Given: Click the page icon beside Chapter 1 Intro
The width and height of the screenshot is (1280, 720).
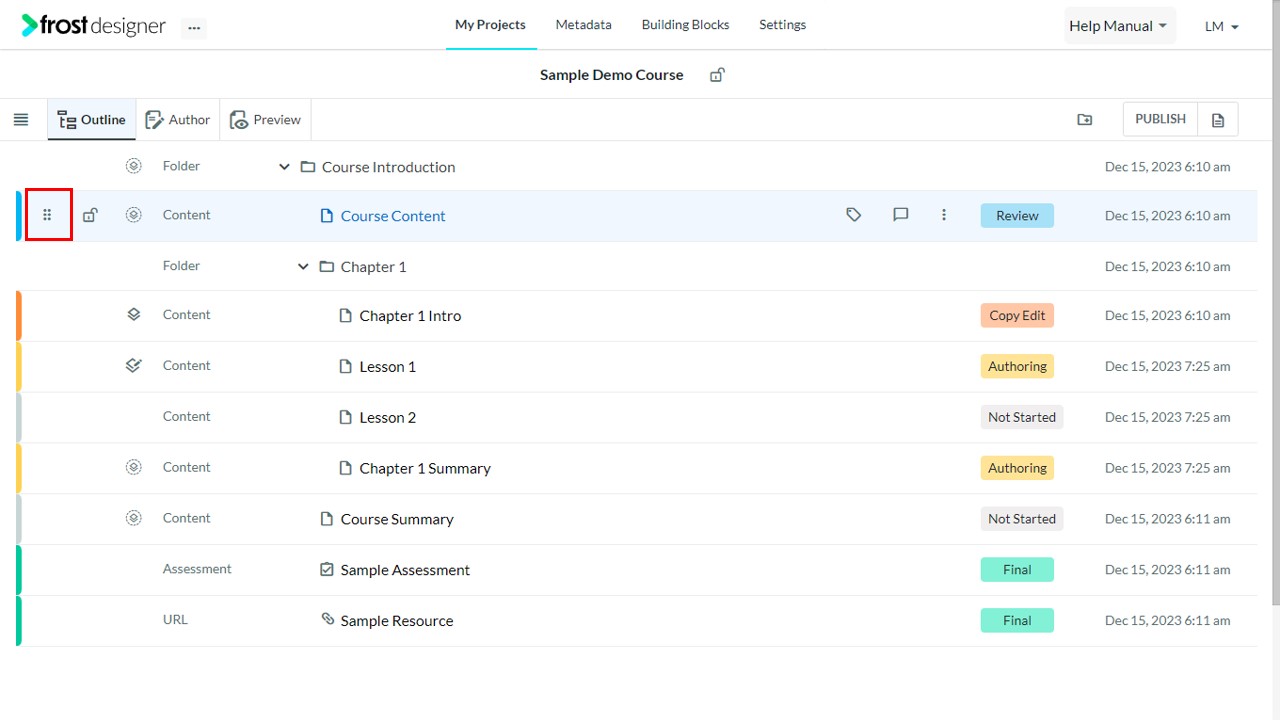Looking at the screenshot, I should pyautogui.click(x=346, y=316).
